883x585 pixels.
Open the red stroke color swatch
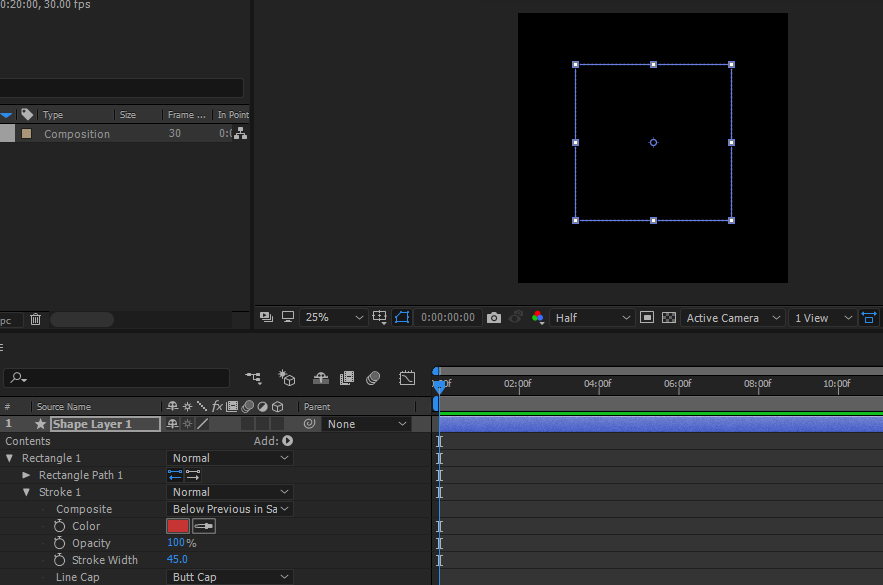click(x=178, y=526)
